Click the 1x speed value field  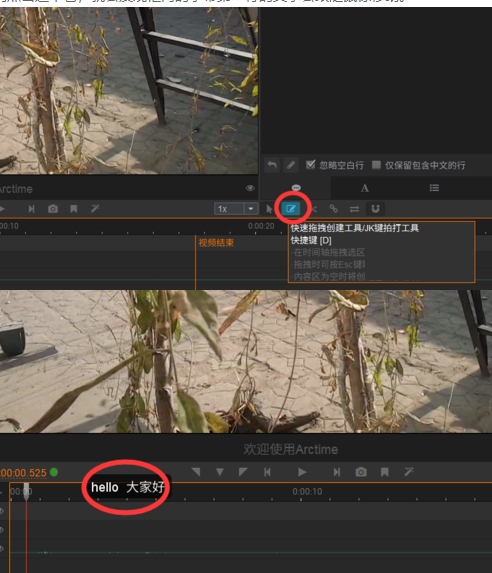[229, 209]
